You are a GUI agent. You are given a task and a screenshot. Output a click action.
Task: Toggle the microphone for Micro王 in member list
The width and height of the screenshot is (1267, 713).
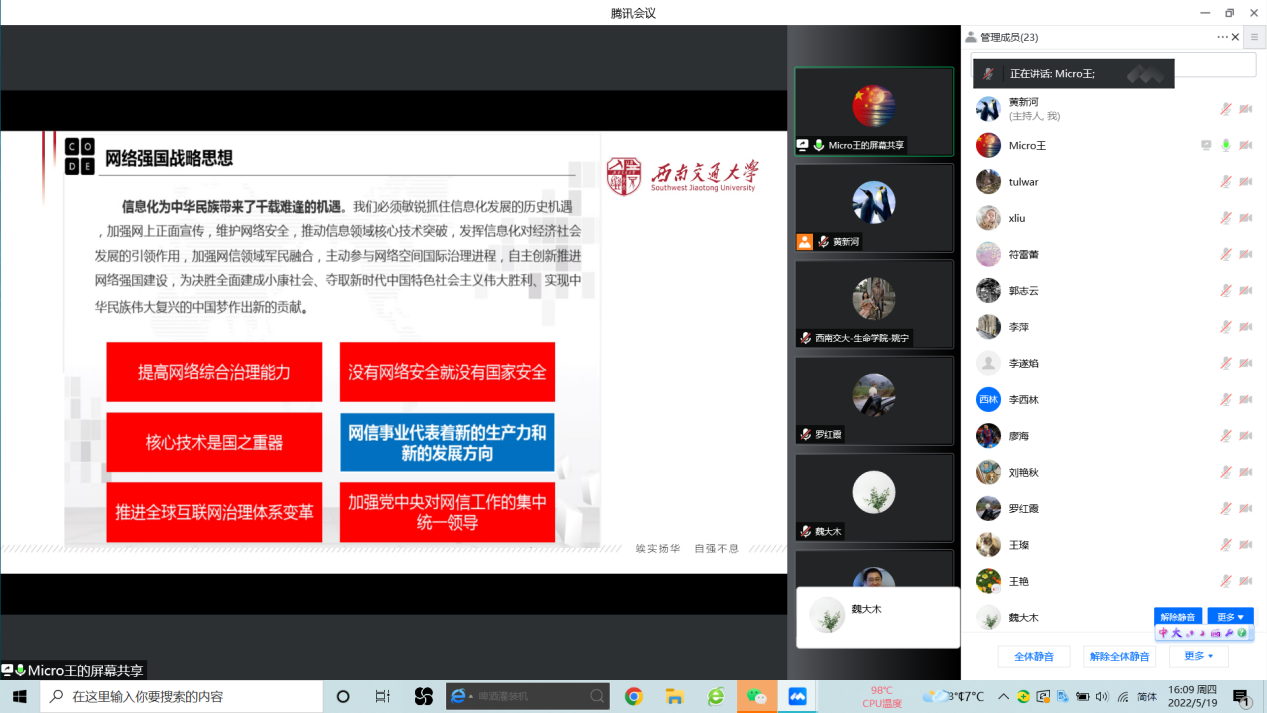pyautogui.click(x=1226, y=145)
